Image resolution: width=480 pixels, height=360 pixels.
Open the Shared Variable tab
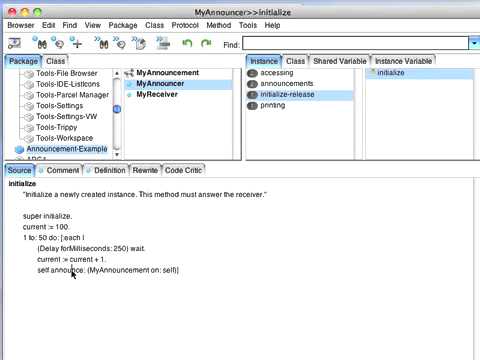(340, 61)
